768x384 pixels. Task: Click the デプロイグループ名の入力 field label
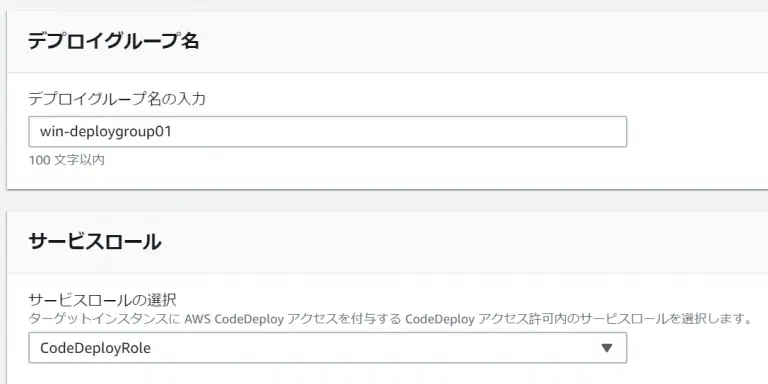tap(117, 99)
